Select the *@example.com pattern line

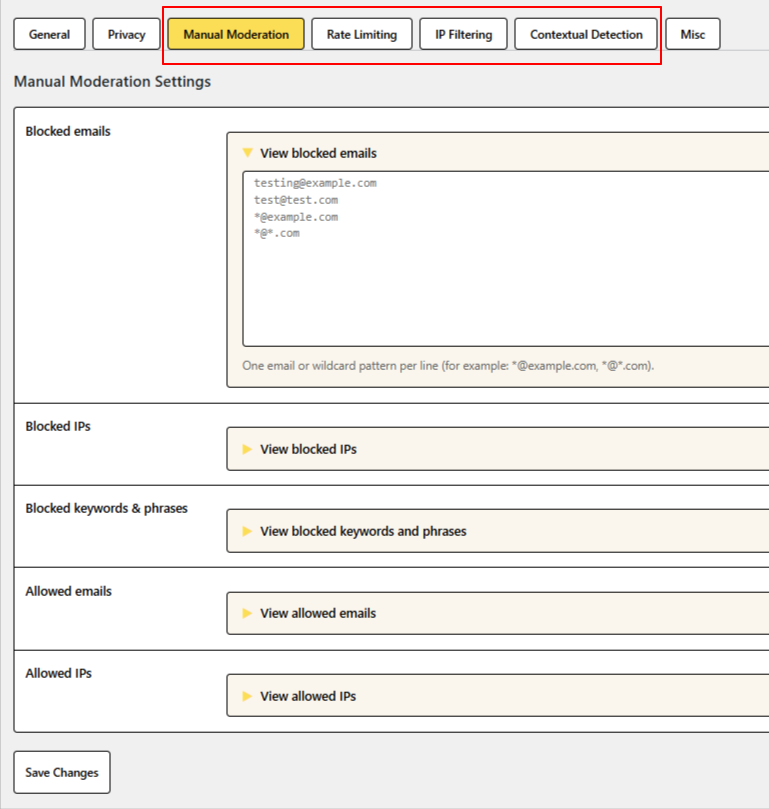[x=296, y=217]
